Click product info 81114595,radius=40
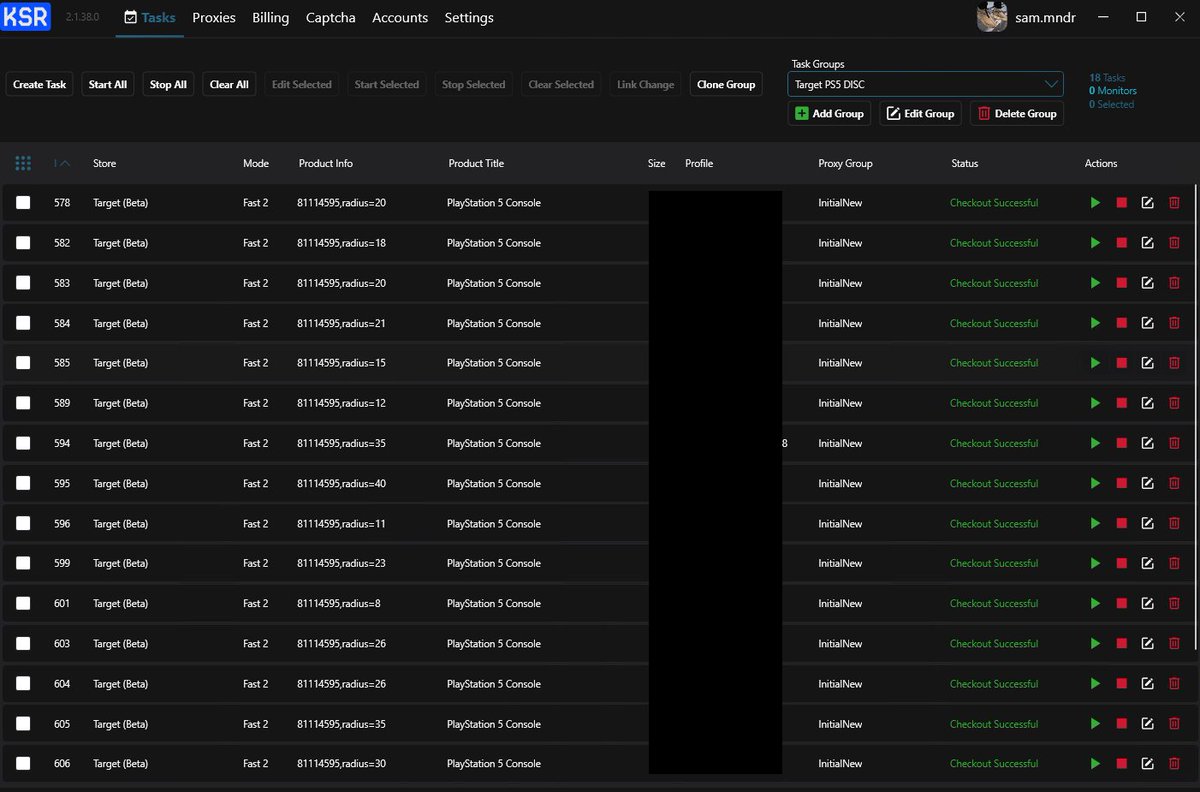 point(341,483)
